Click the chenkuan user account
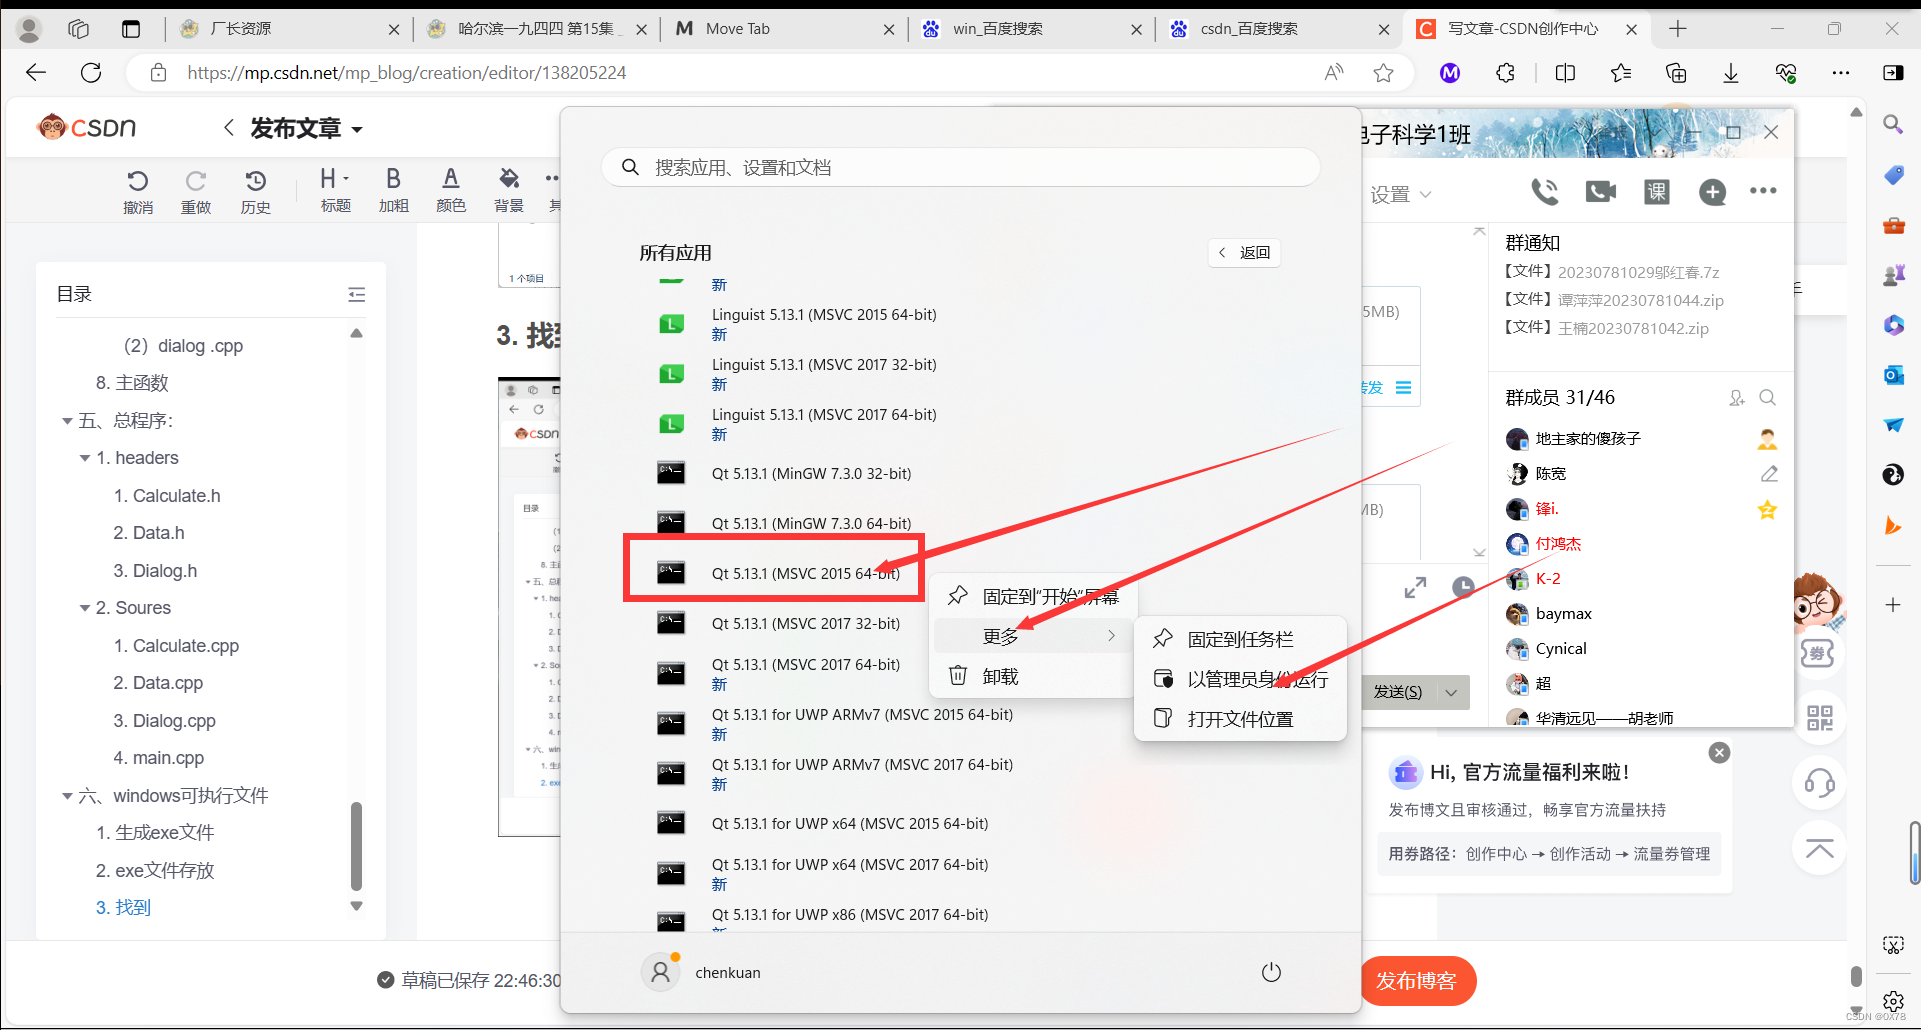Screen dimensions: 1921x1030 coord(702,972)
